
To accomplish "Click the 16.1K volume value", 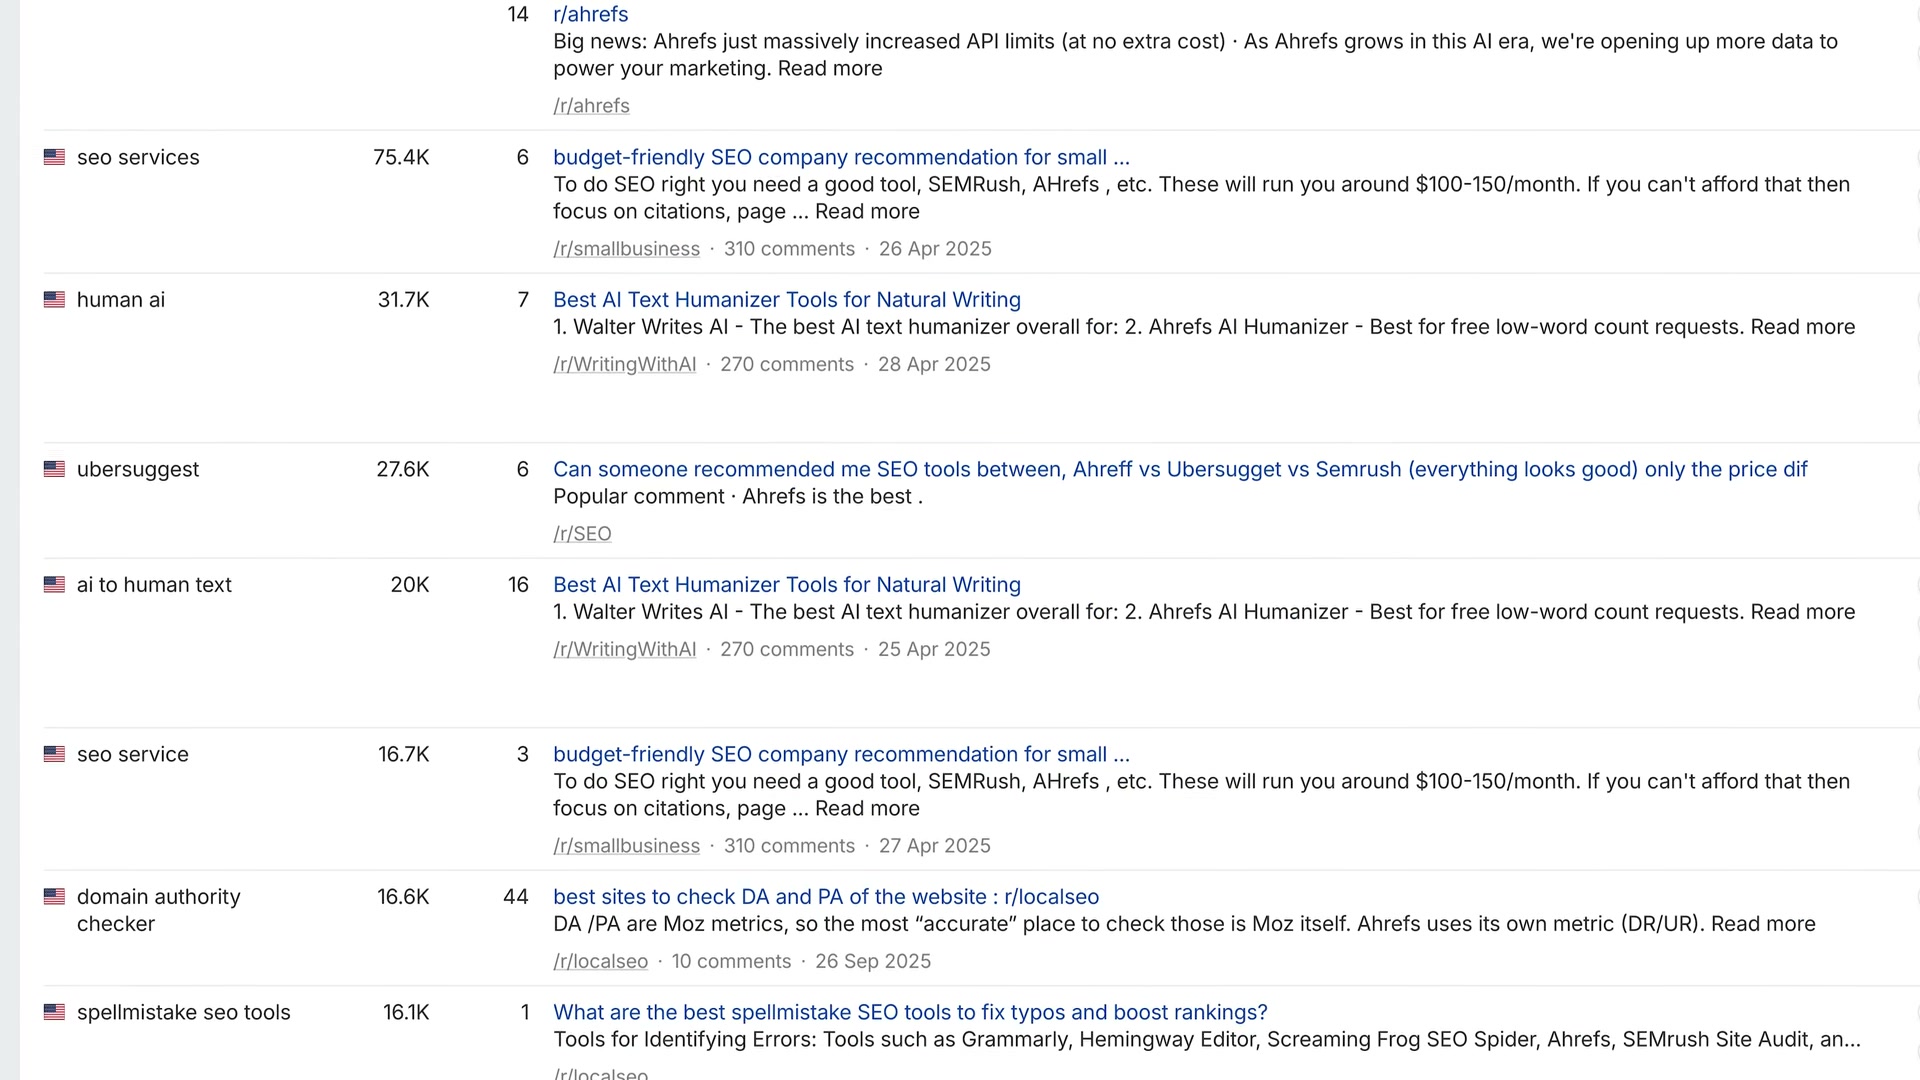I will [x=406, y=1013].
